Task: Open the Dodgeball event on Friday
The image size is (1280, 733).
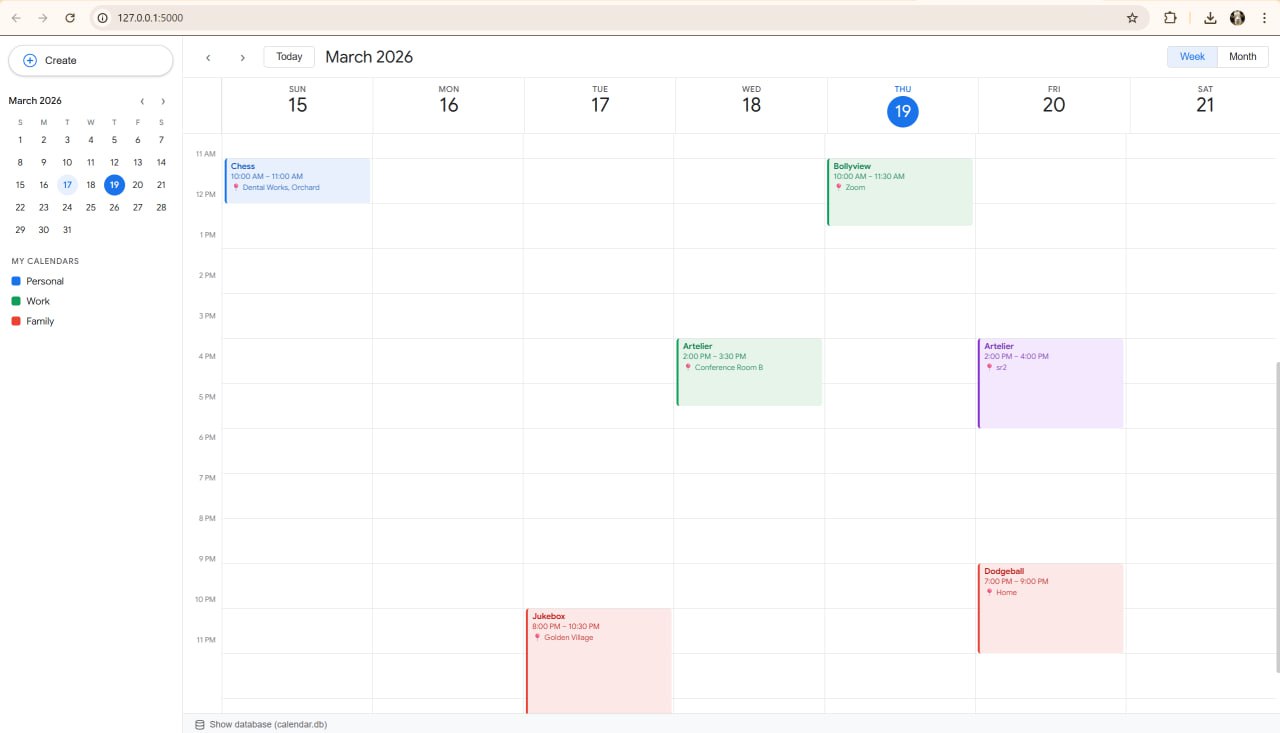Action: [1051, 608]
